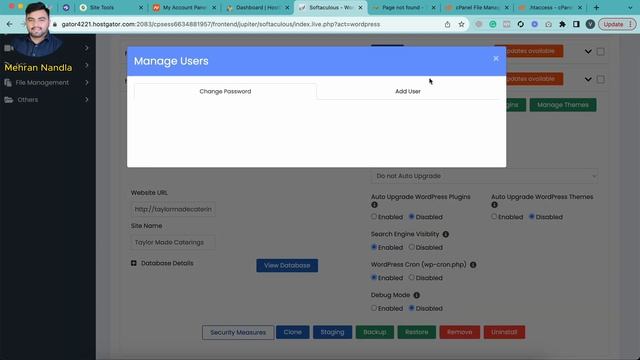Viewport: 640px width, 360px height.
Task: Close the Manage Users dialog
Action: (x=496, y=59)
